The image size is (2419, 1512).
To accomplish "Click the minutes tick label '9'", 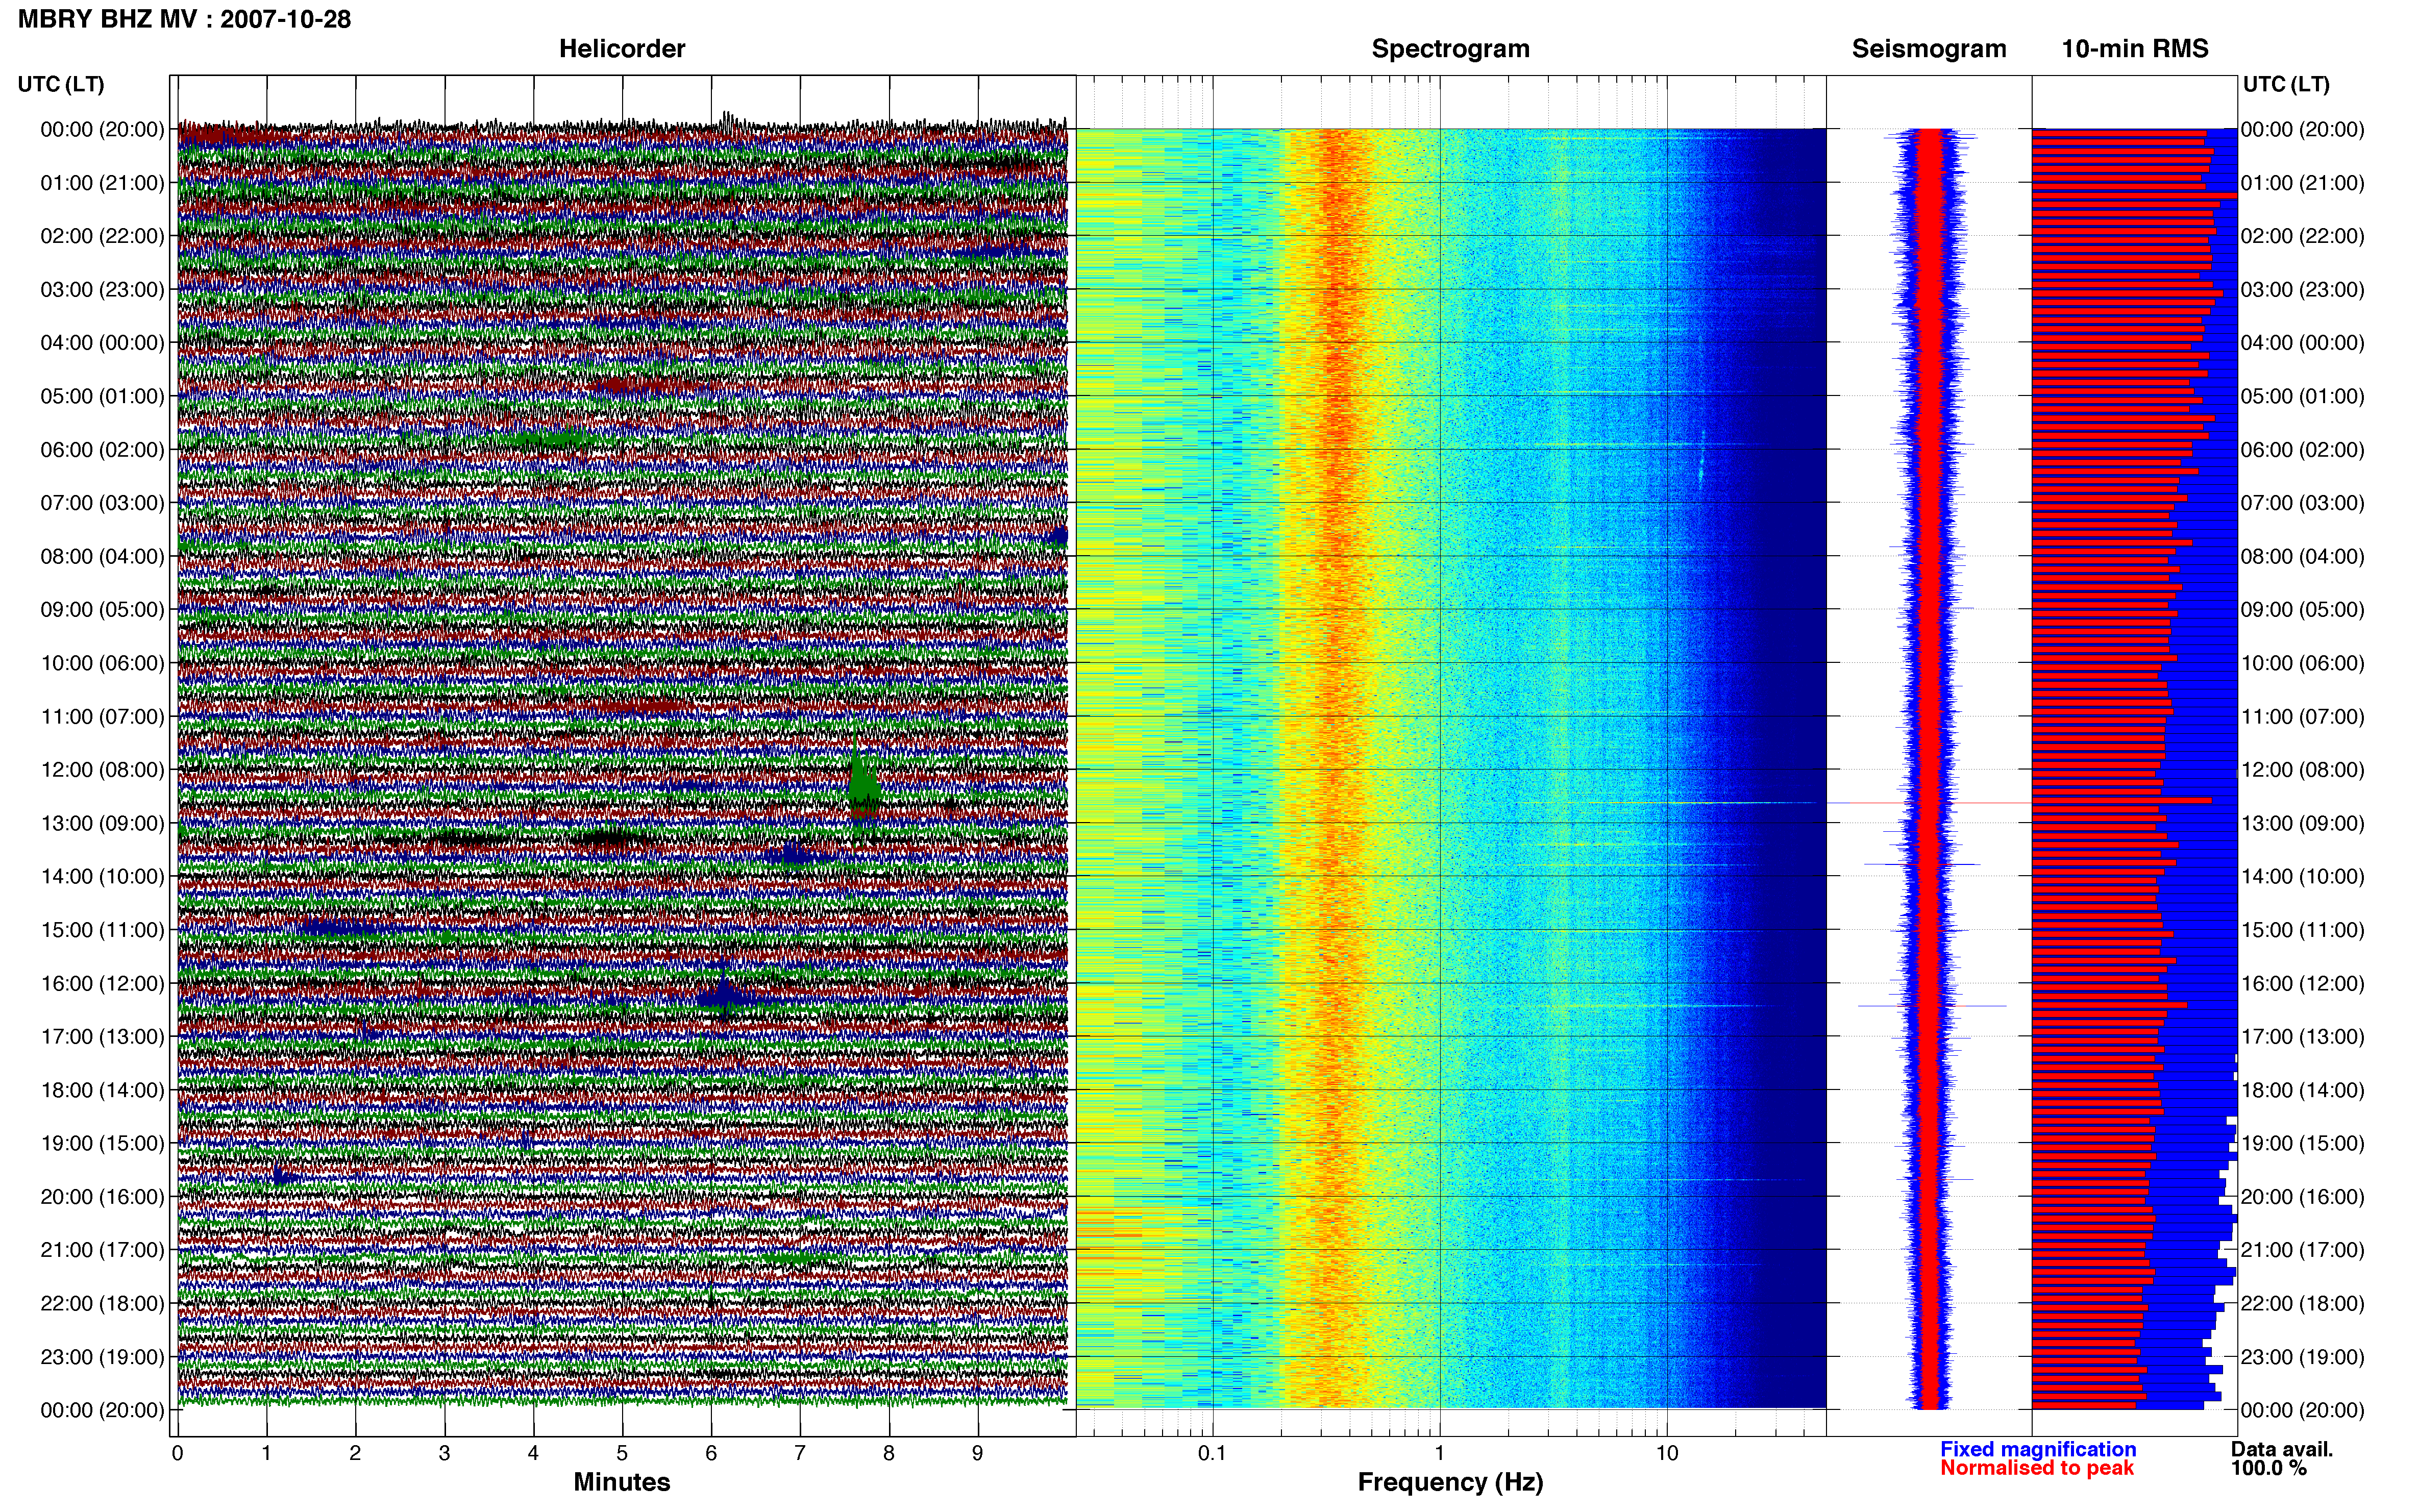I will [x=978, y=1453].
